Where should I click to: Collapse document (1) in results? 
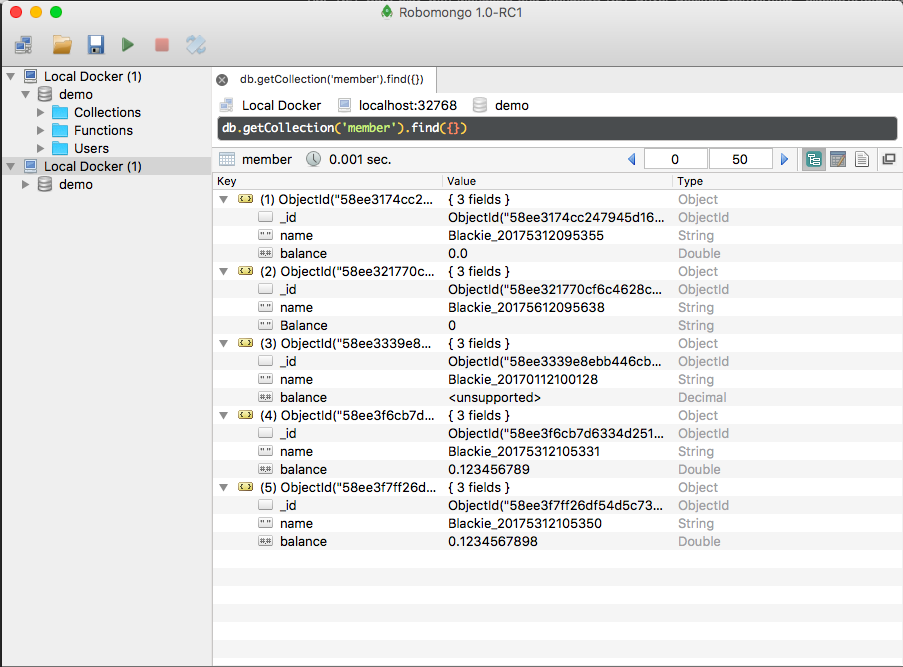click(223, 200)
